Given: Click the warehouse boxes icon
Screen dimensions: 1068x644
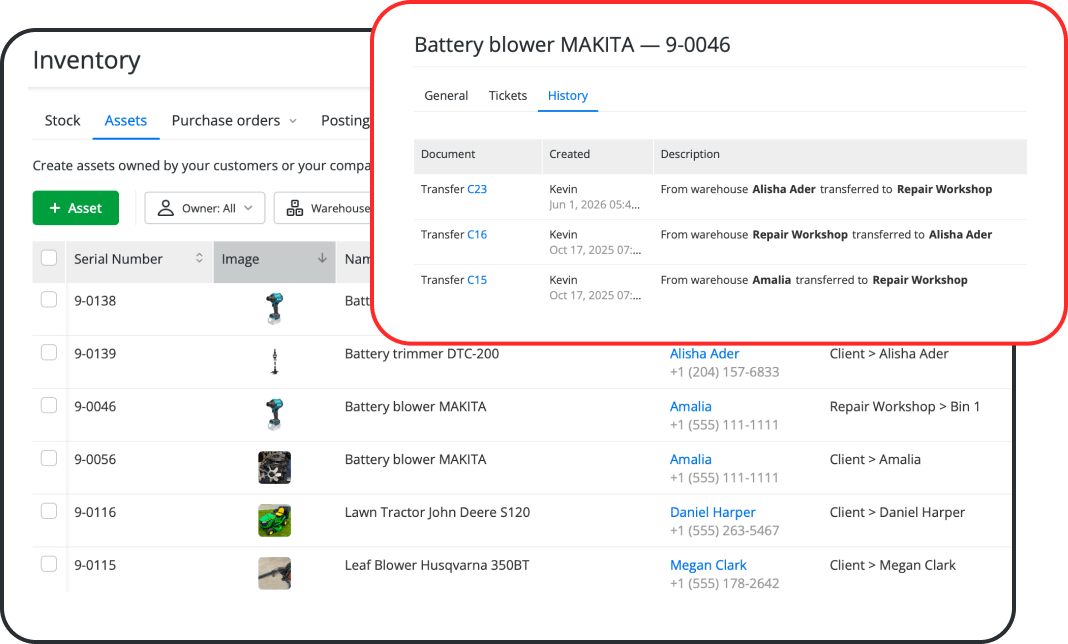Looking at the screenshot, I should (x=295, y=208).
